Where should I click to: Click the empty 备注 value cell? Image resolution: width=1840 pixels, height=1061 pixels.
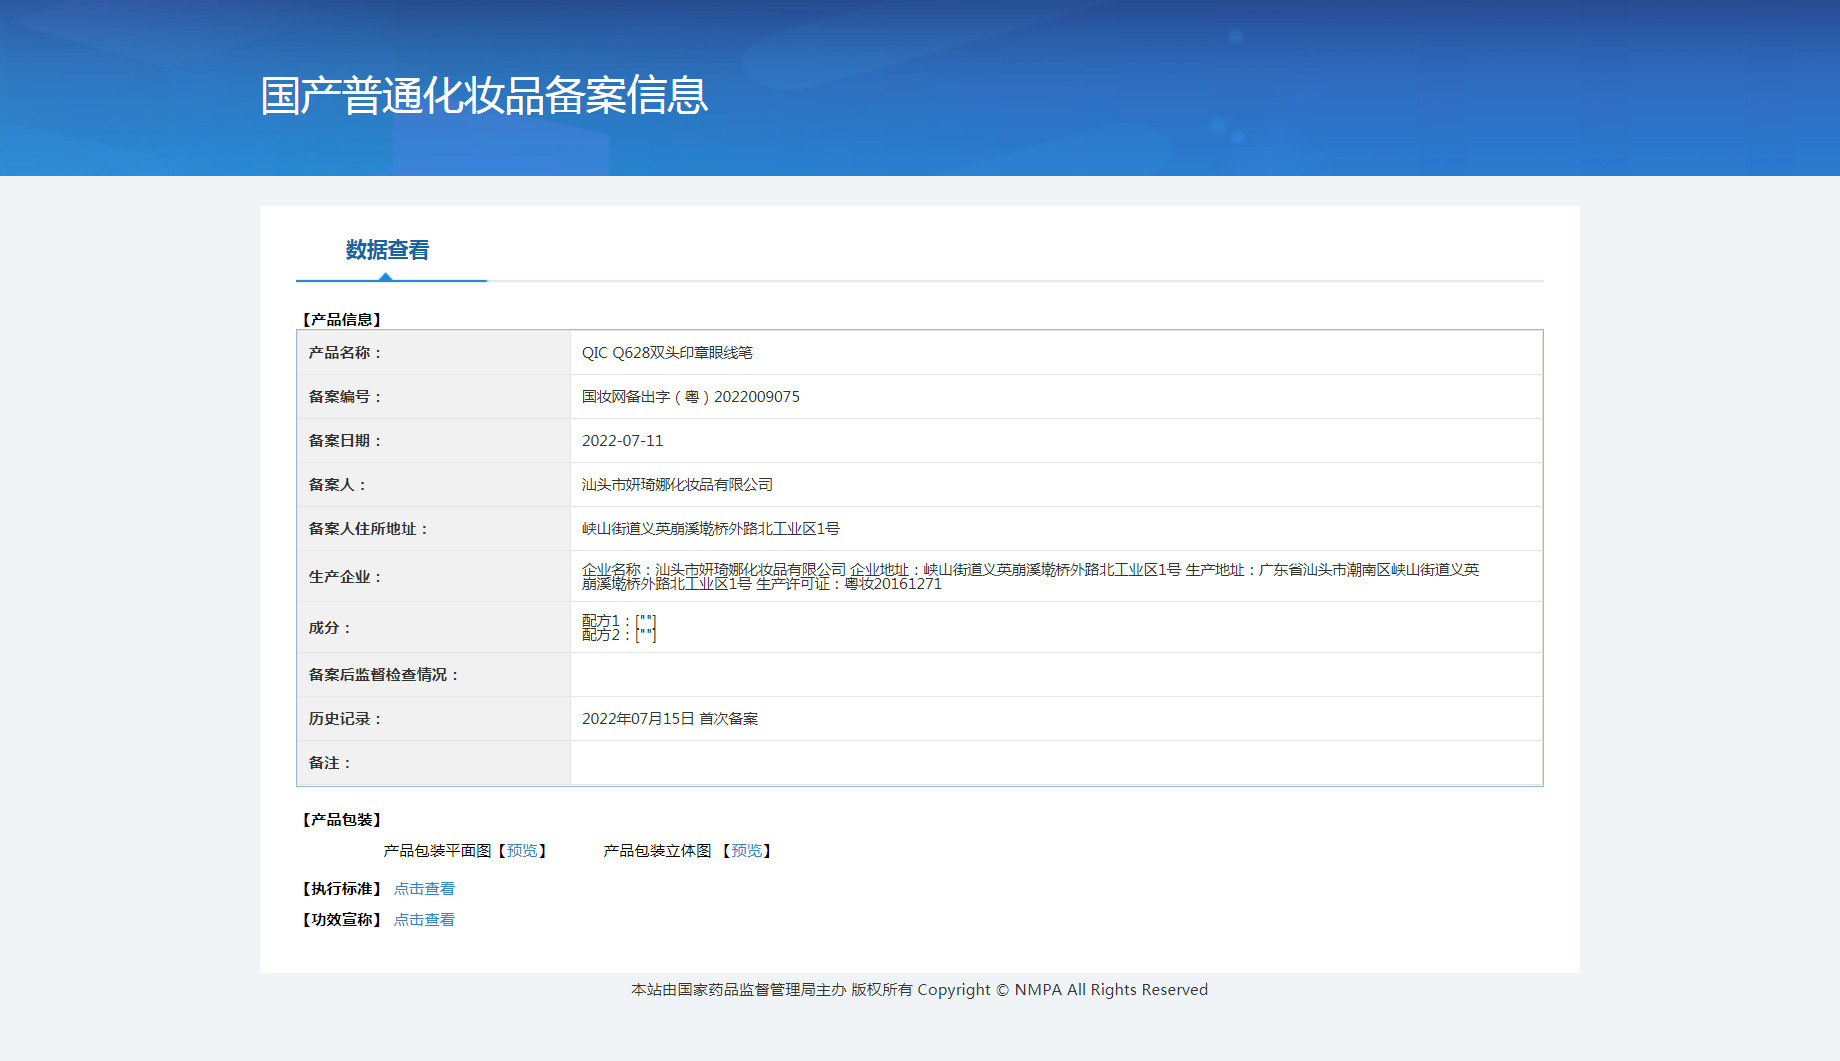[x=1056, y=763]
